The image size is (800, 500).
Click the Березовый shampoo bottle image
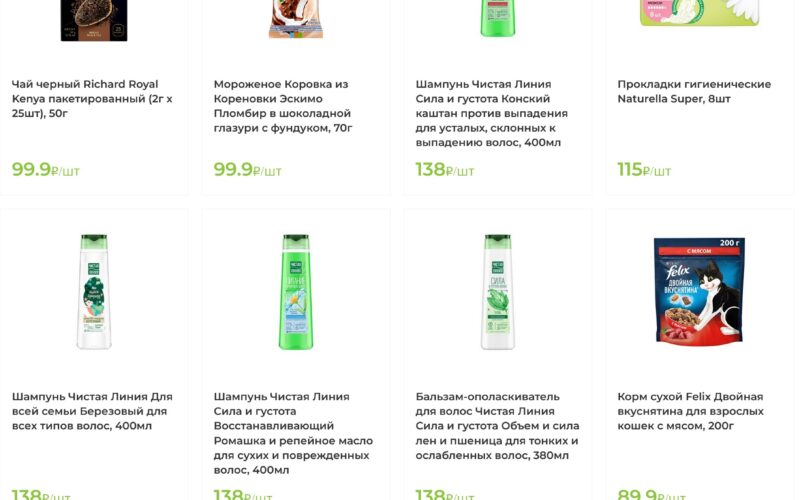(94, 292)
